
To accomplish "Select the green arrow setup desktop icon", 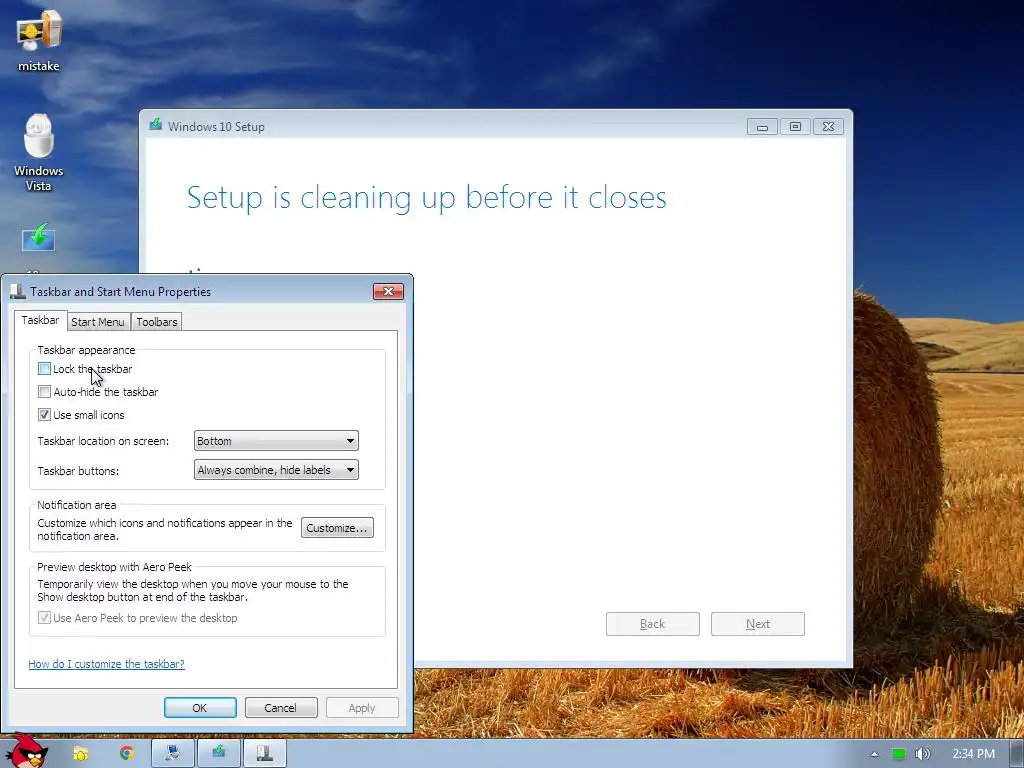I will pos(39,238).
